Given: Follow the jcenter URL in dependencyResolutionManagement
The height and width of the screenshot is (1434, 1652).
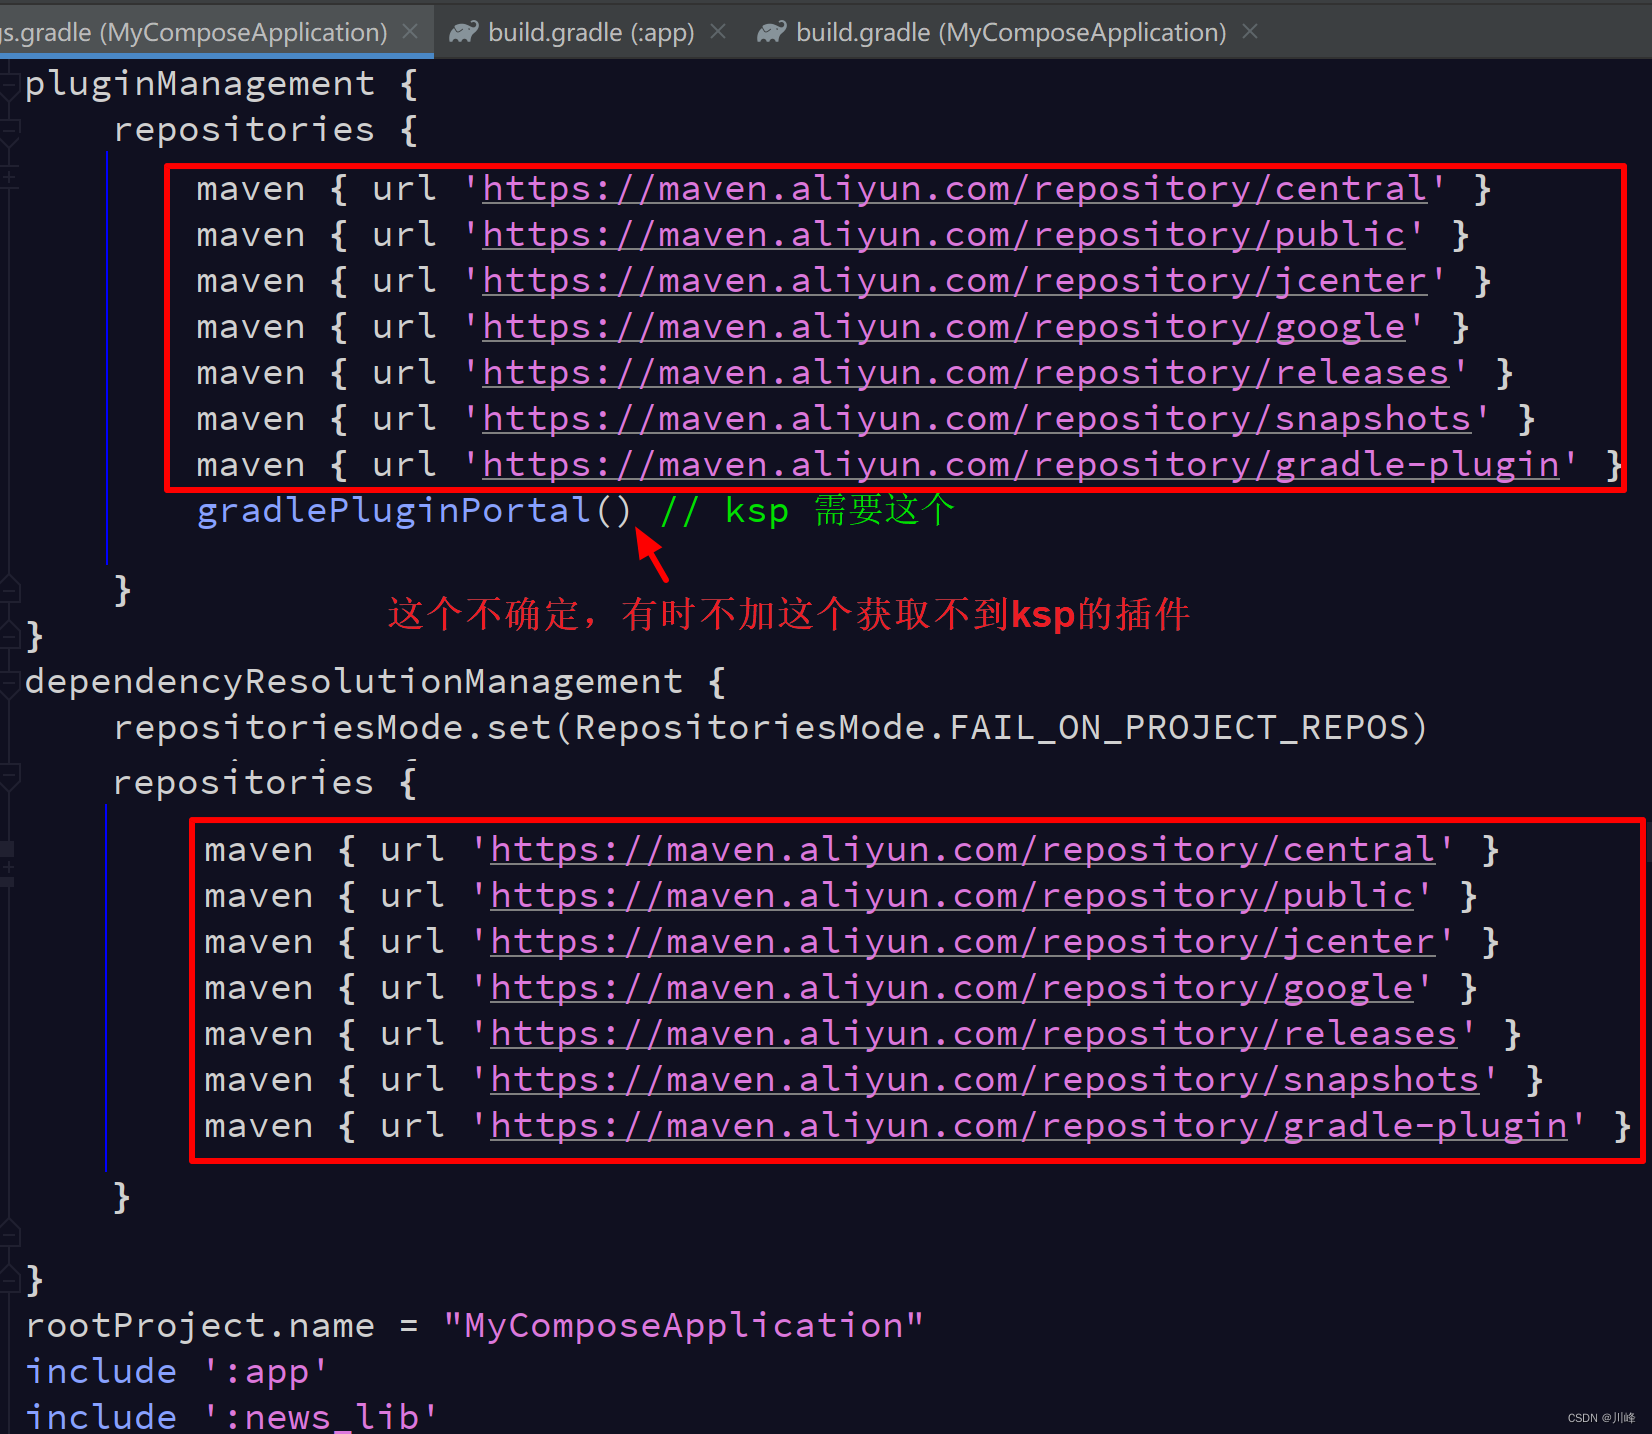Looking at the screenshot, I should tap(962, 942).
